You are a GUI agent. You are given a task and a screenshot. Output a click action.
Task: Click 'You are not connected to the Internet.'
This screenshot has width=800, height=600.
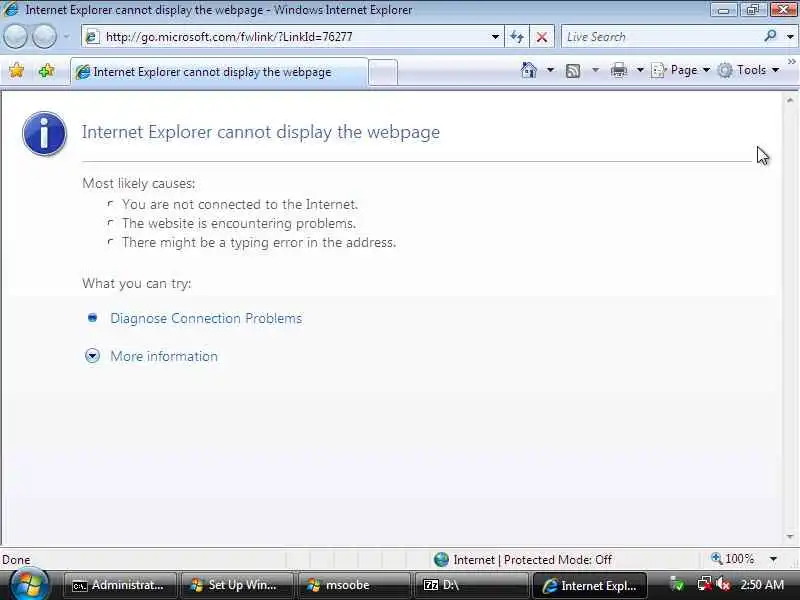(240, 205)
